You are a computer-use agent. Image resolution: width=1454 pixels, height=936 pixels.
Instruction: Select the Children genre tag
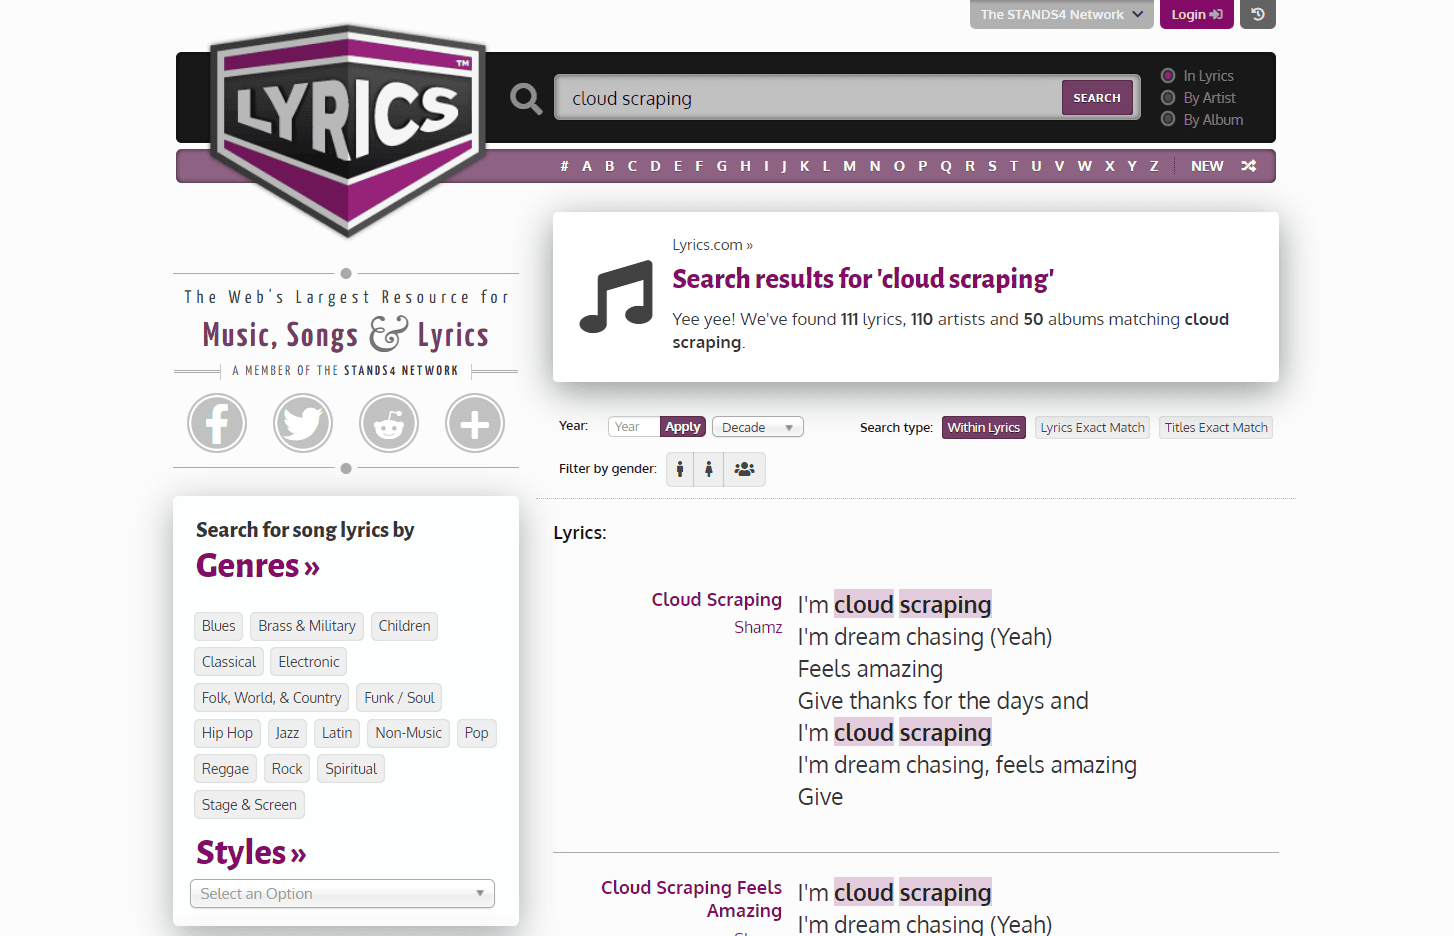[405, 626]
